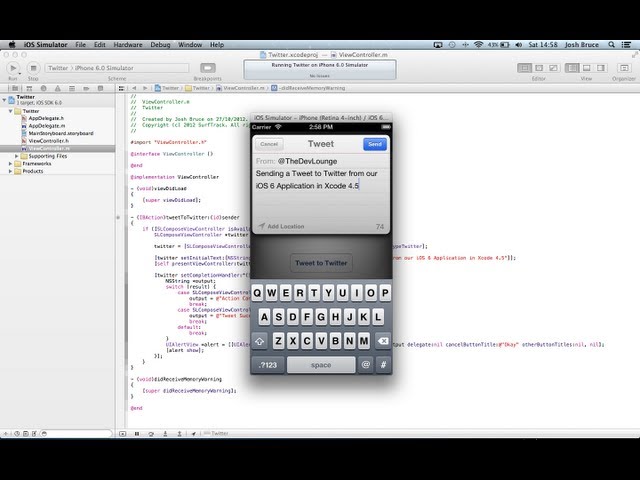This screenshot has width=640, height=480.
Task: Toggle Breakpoints in Xcode toolbar
Action: click(x=208, y=68)
